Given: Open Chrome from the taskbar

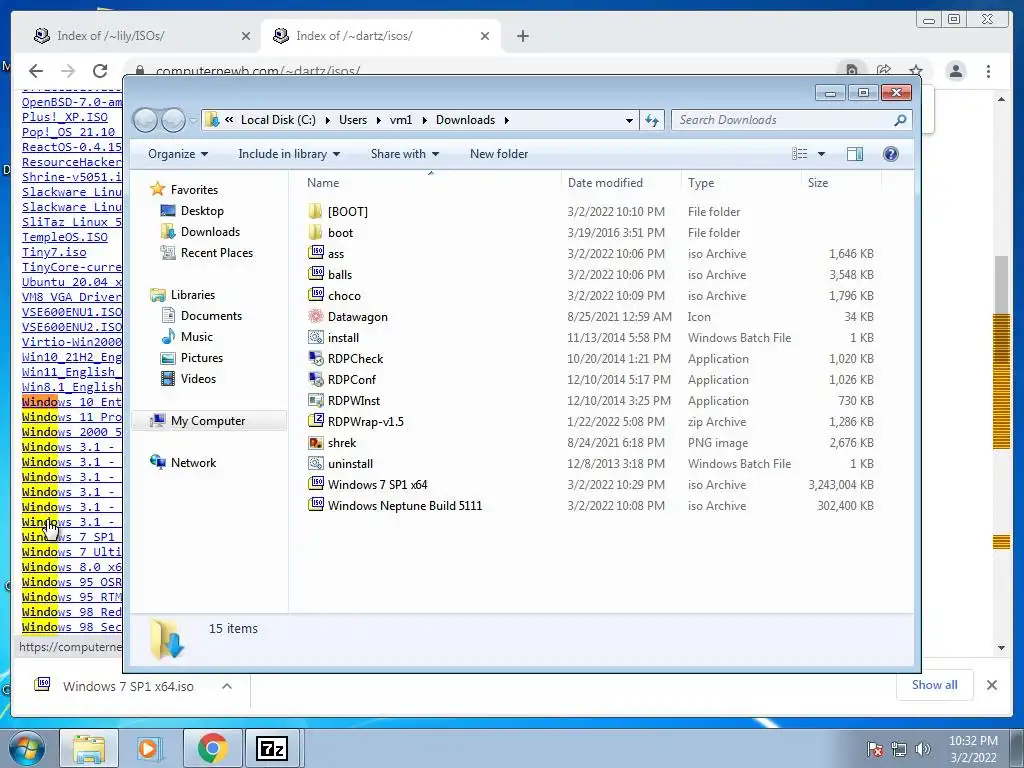Looking at the screenshot, I should [212, 748].
